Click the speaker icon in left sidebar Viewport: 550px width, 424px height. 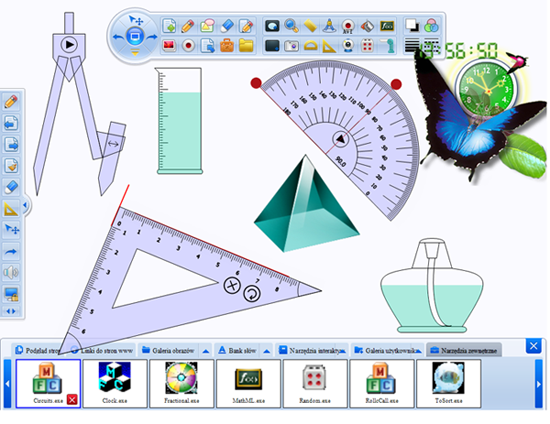click(11, 272)
